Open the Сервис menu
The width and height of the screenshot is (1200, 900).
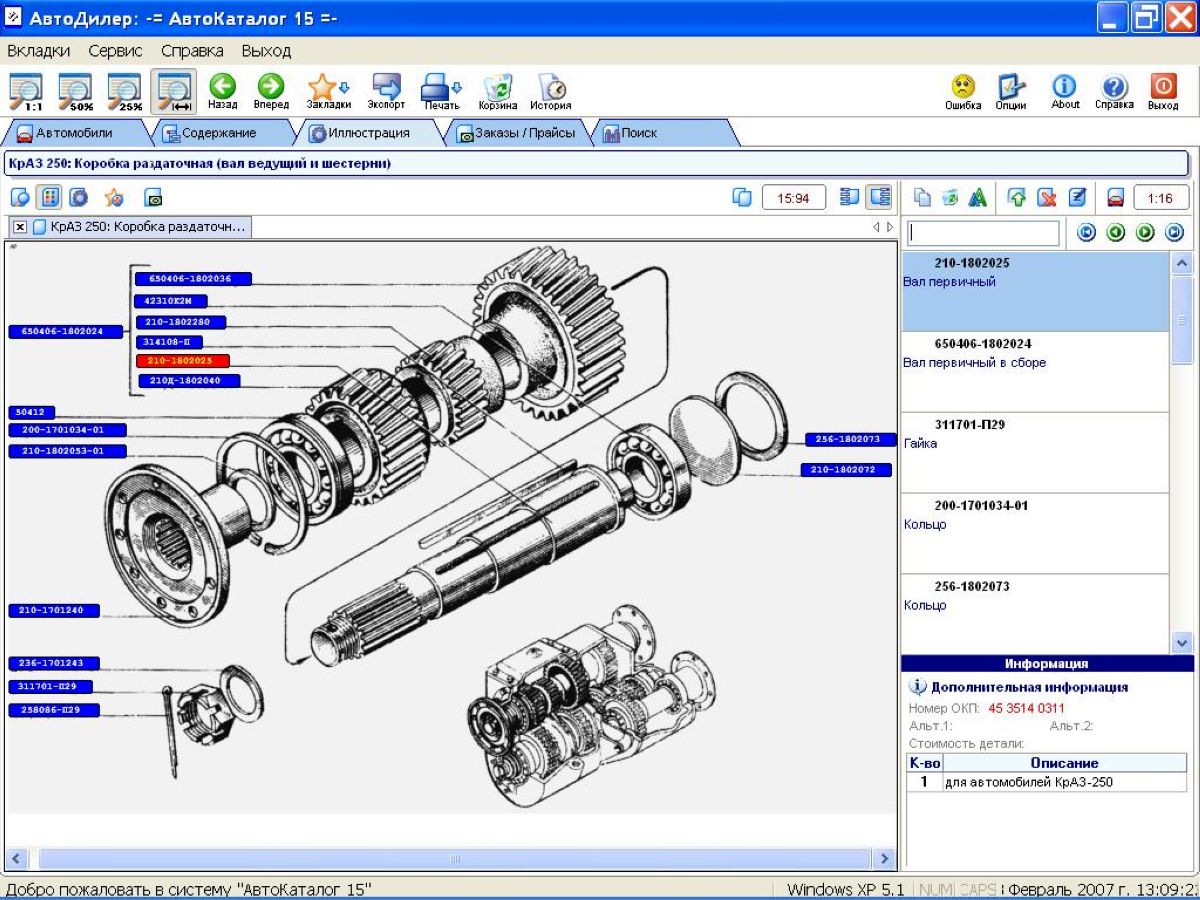tap(115, 50)
